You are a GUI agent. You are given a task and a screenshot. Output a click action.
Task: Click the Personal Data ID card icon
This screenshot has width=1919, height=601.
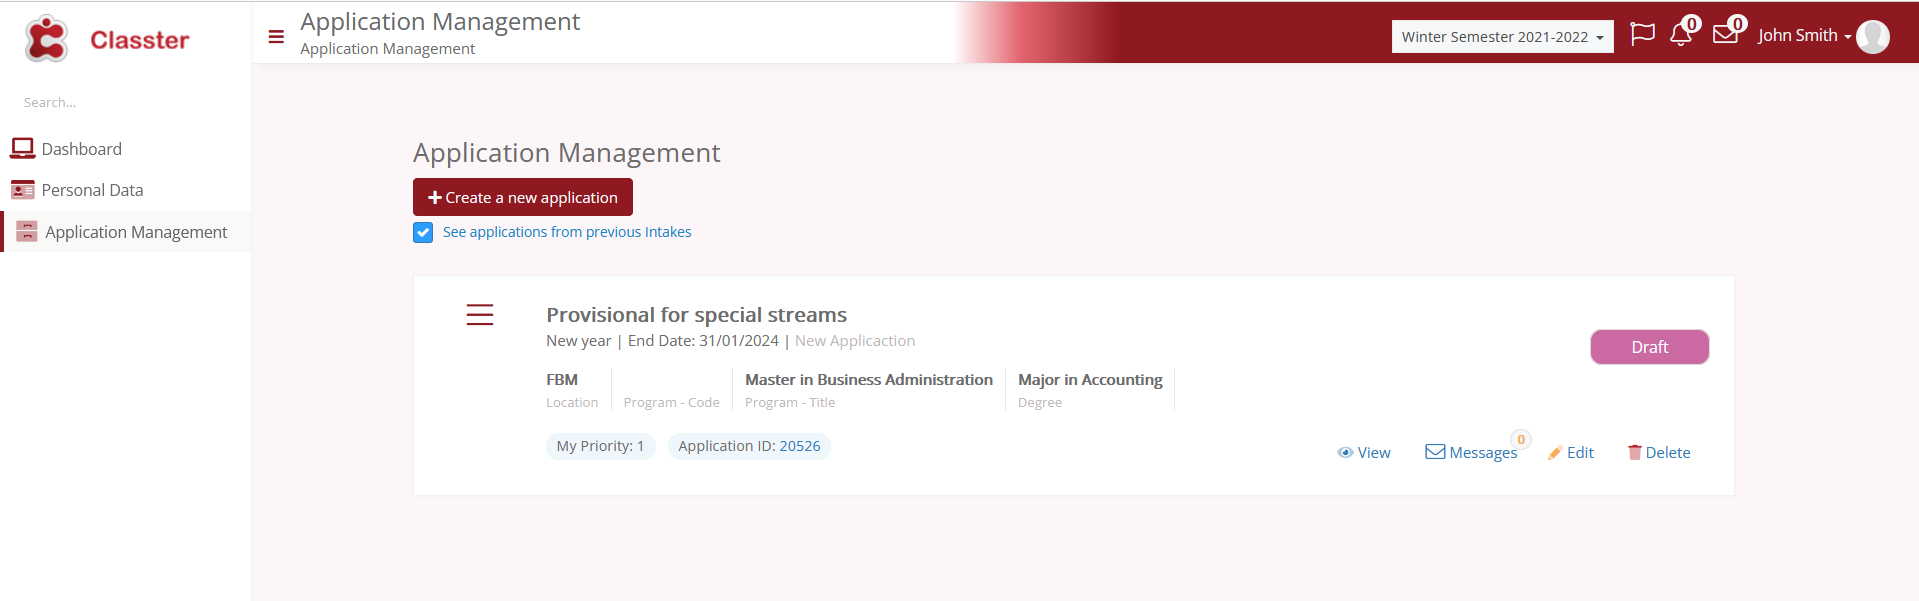point(22,190)
